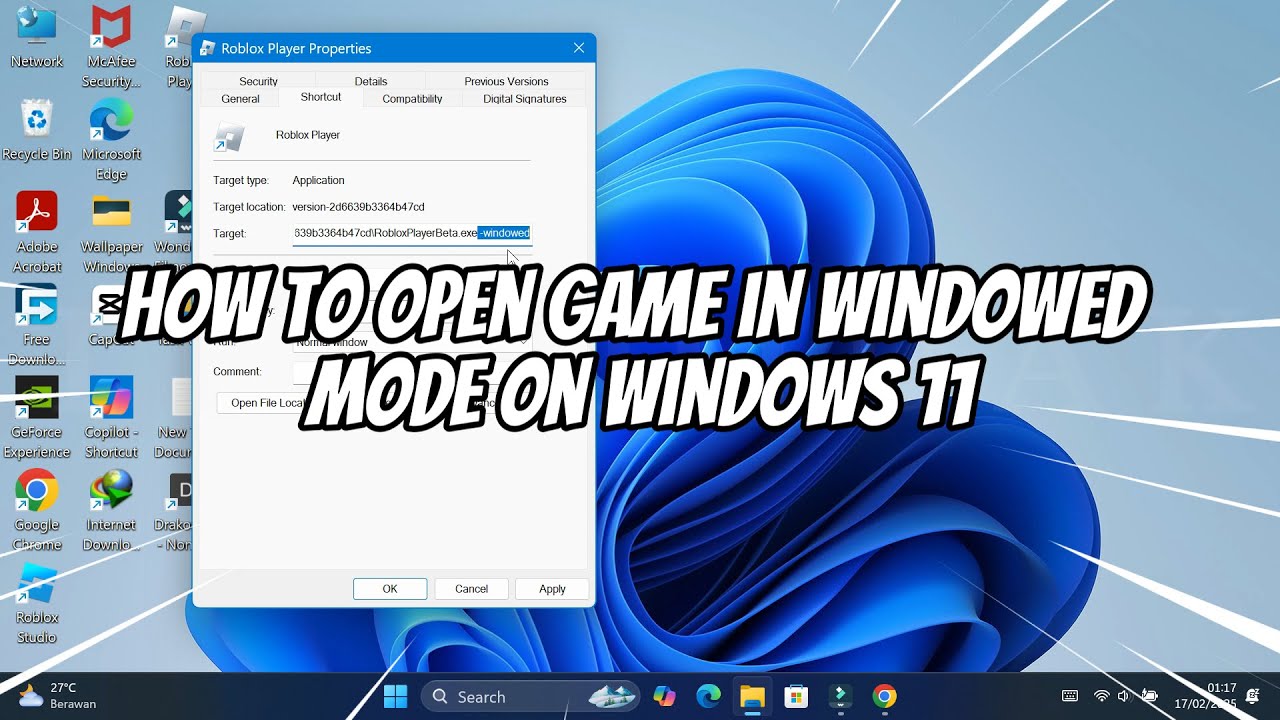Viewport: 1280px width, 720px height.
Task: Click the volume speaker tray icon
Action: [1123, 696]
